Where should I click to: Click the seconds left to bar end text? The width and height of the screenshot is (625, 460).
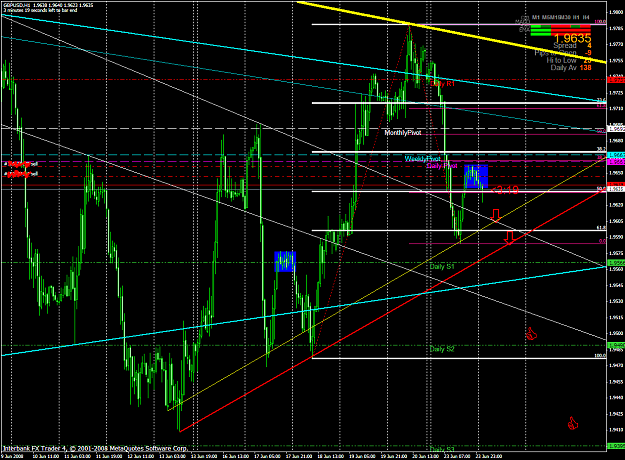click(40, 10)
